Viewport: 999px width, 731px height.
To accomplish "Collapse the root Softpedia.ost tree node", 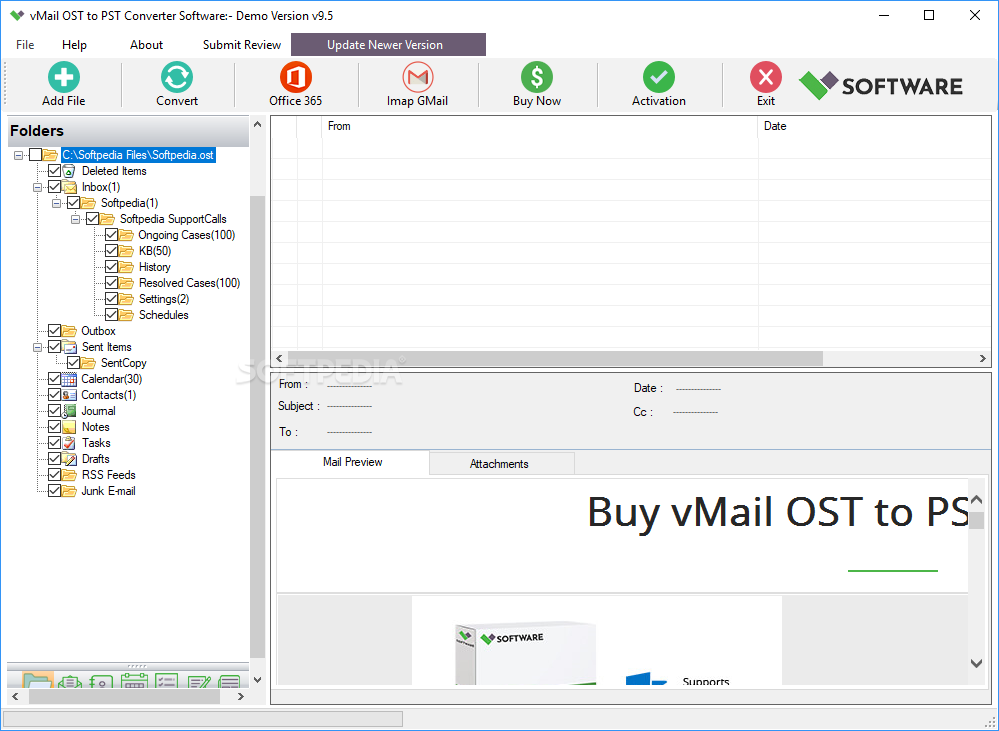I will (18, 155).
